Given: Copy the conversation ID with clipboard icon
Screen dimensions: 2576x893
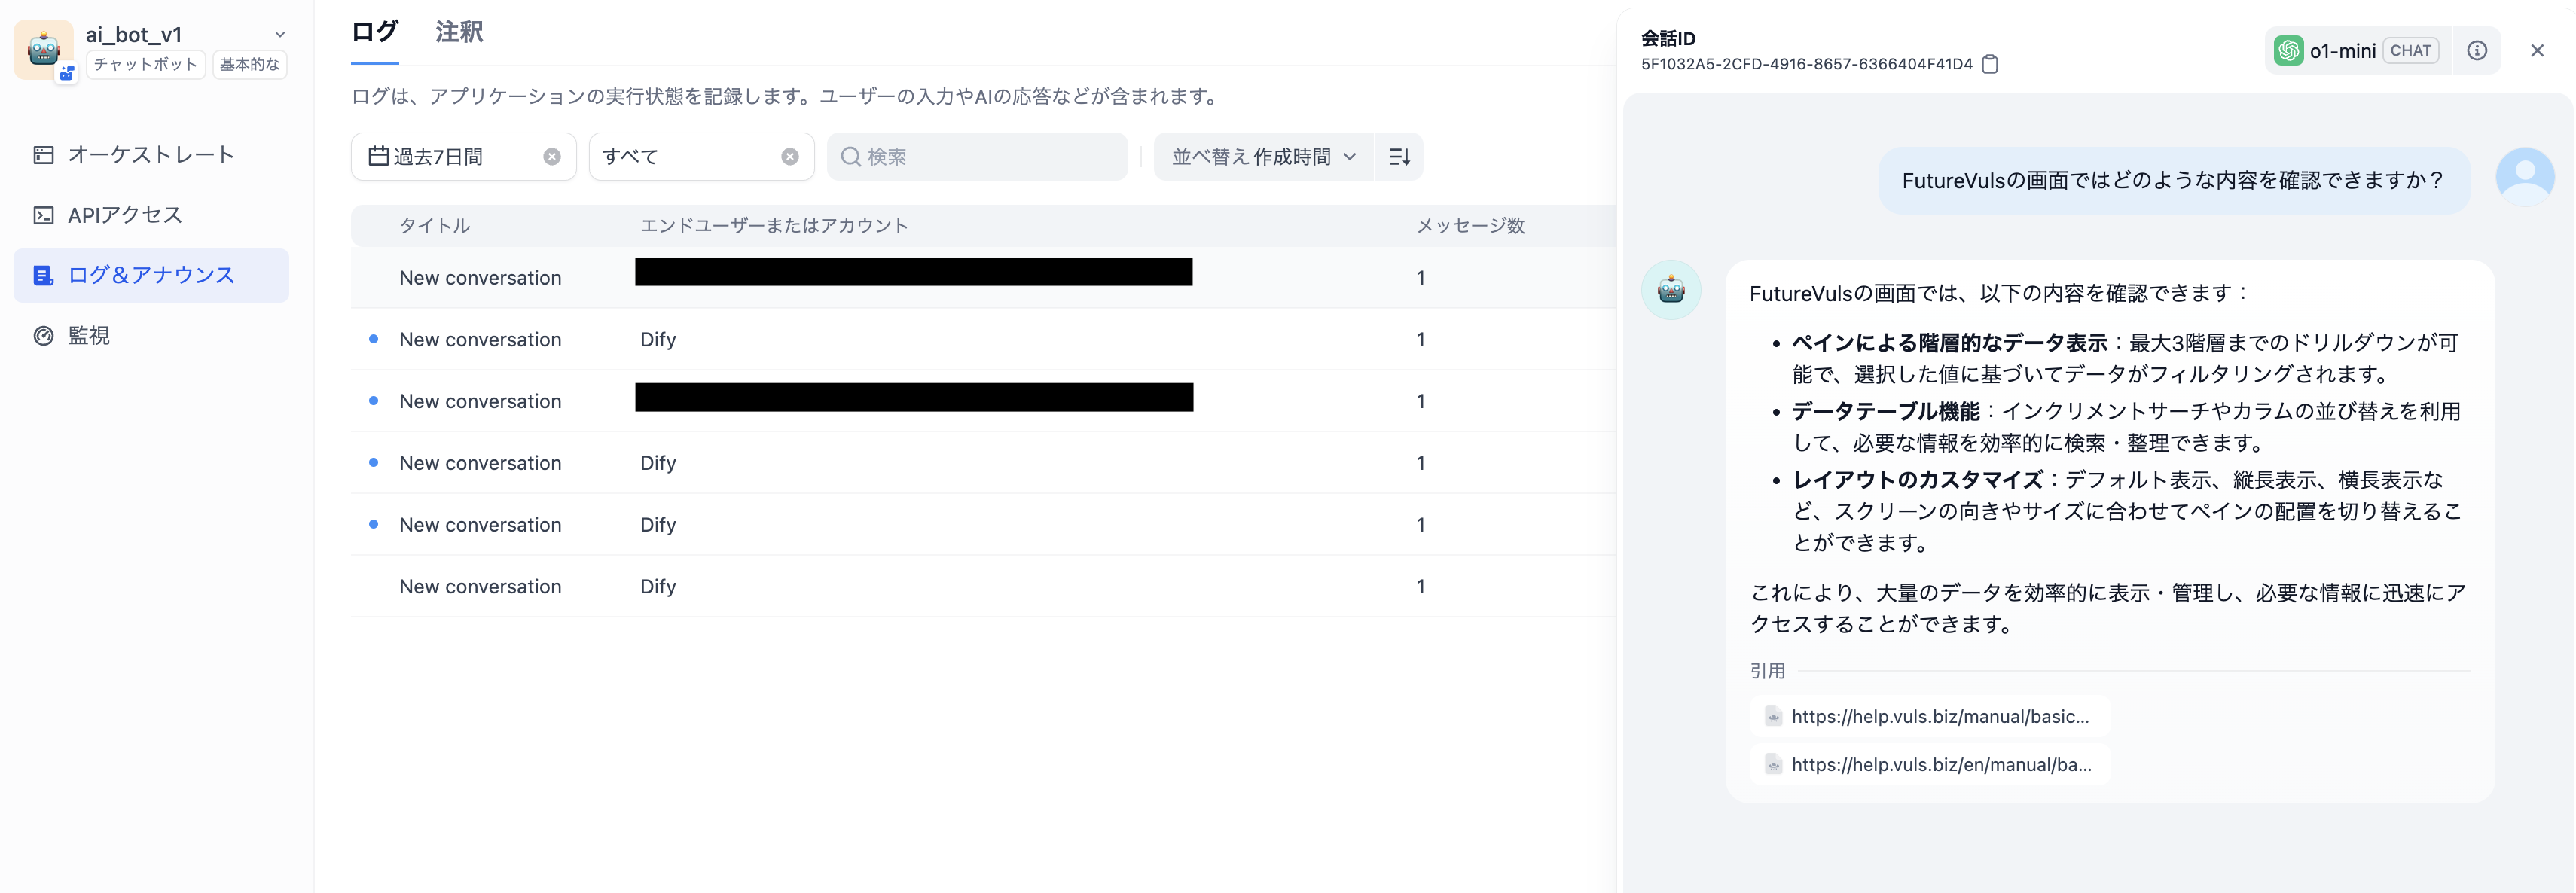Looking at the screenshot, I should click(1990, 64).
